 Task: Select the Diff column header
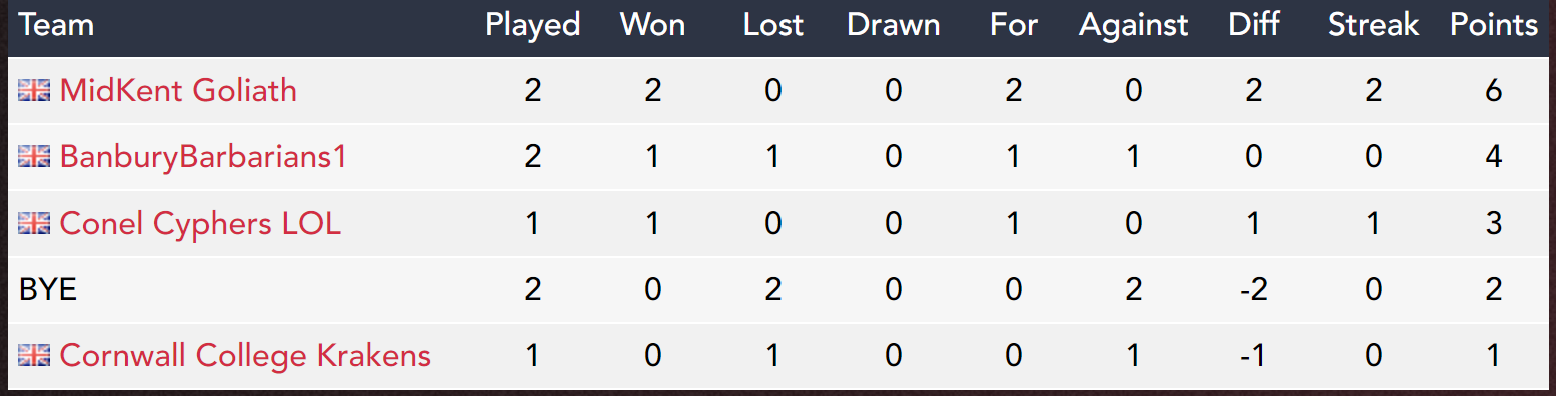(1254, 25)
